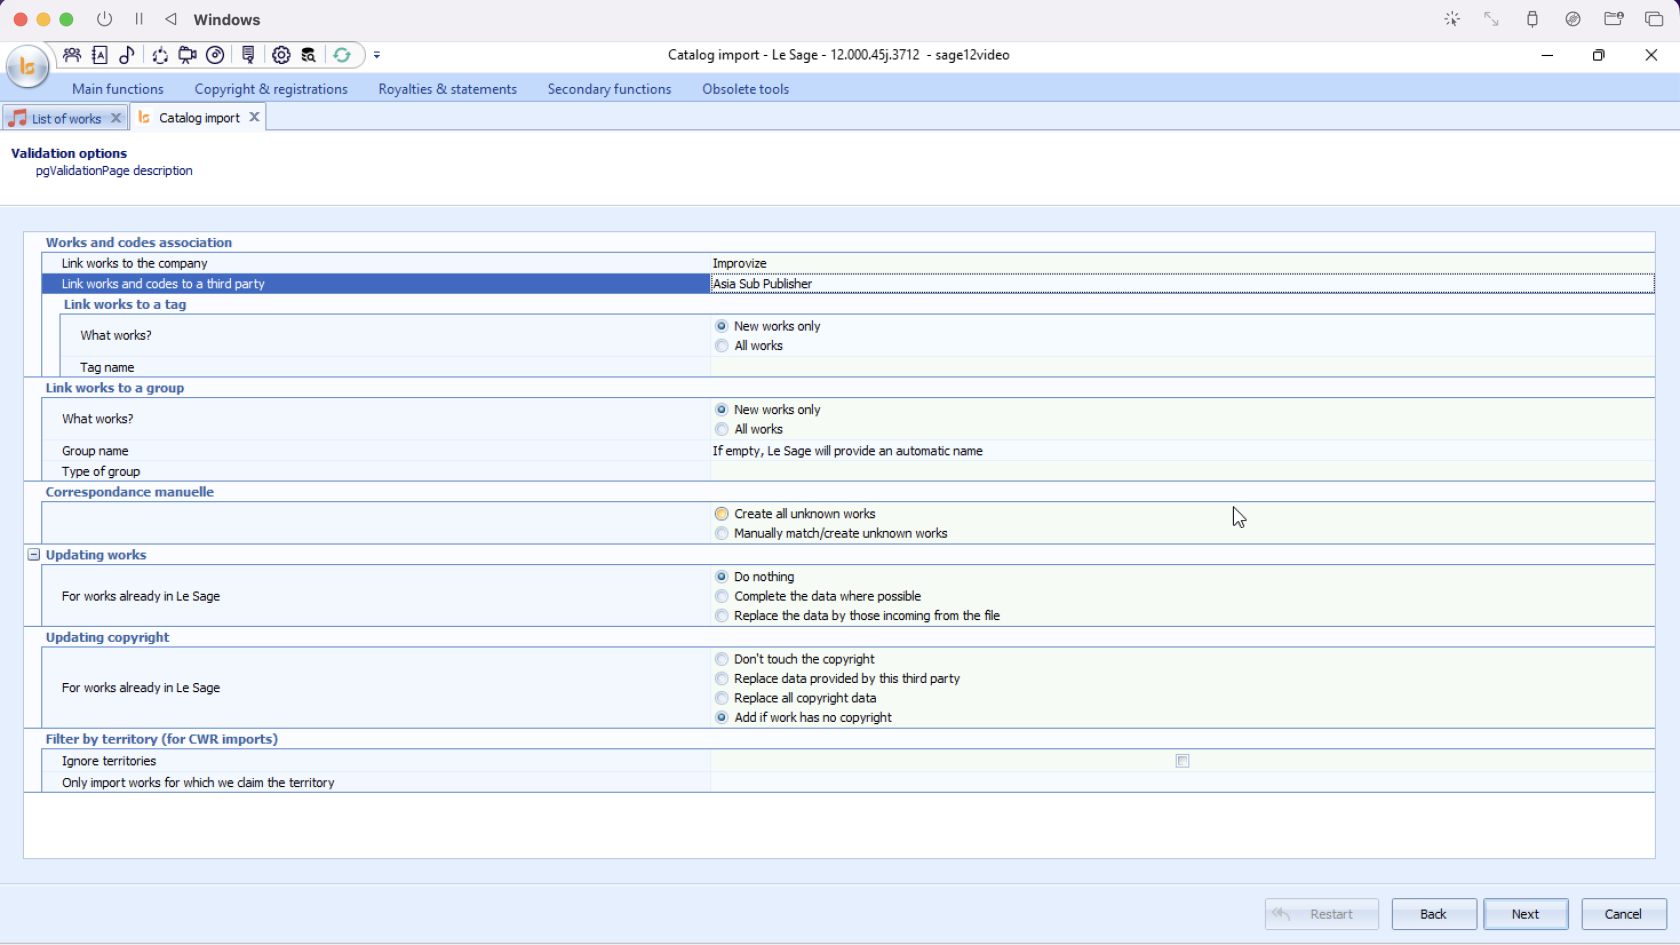
Task: Click the VM power icon in title bar
Action: pyautogui.click(x=104, y=19)
